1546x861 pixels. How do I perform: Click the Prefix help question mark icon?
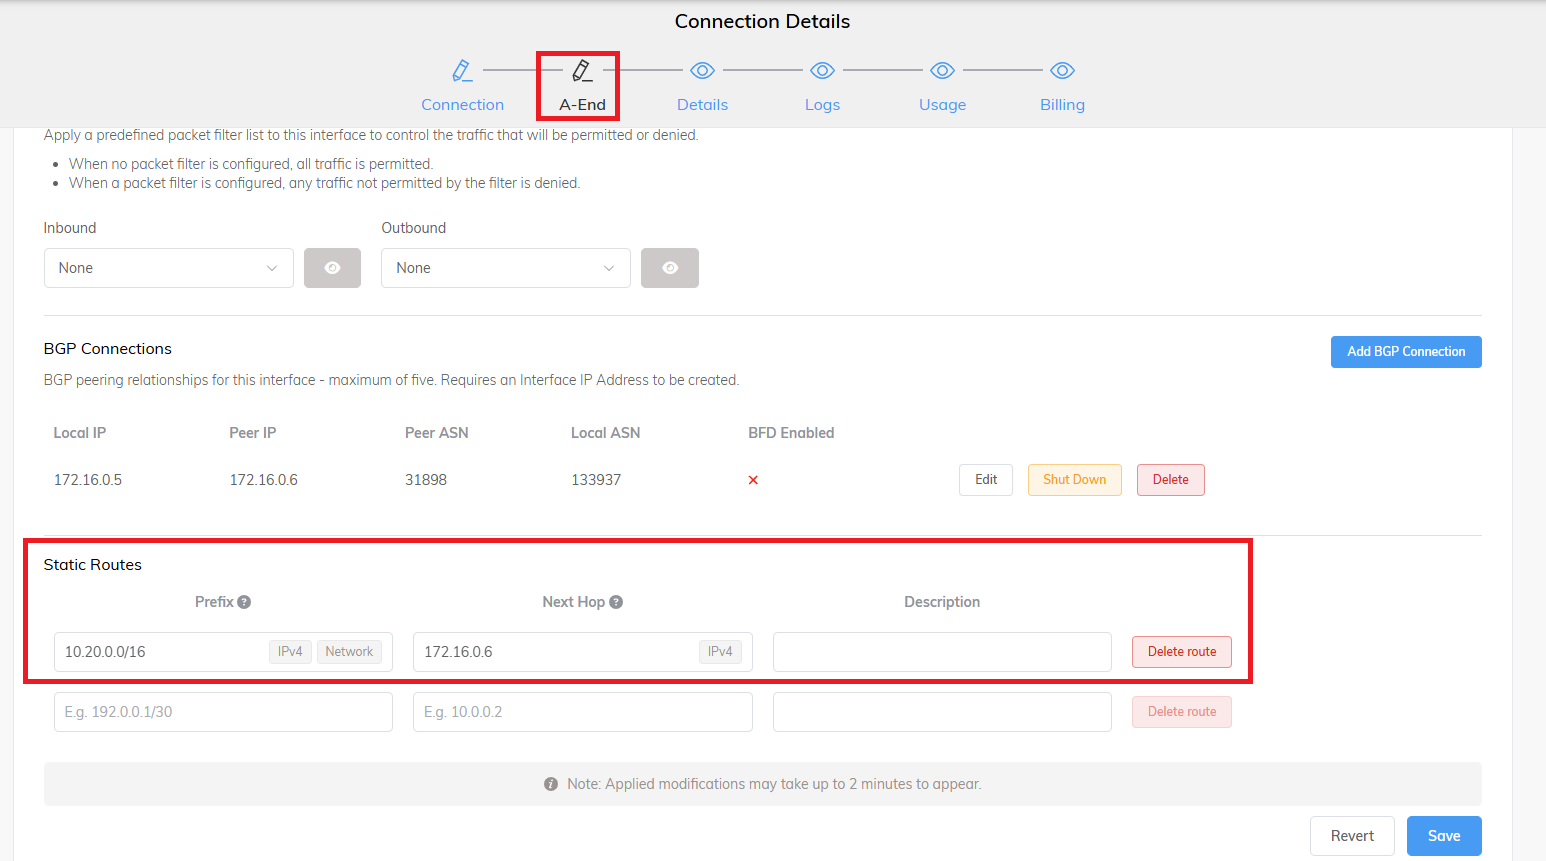[x=244, y=602]
